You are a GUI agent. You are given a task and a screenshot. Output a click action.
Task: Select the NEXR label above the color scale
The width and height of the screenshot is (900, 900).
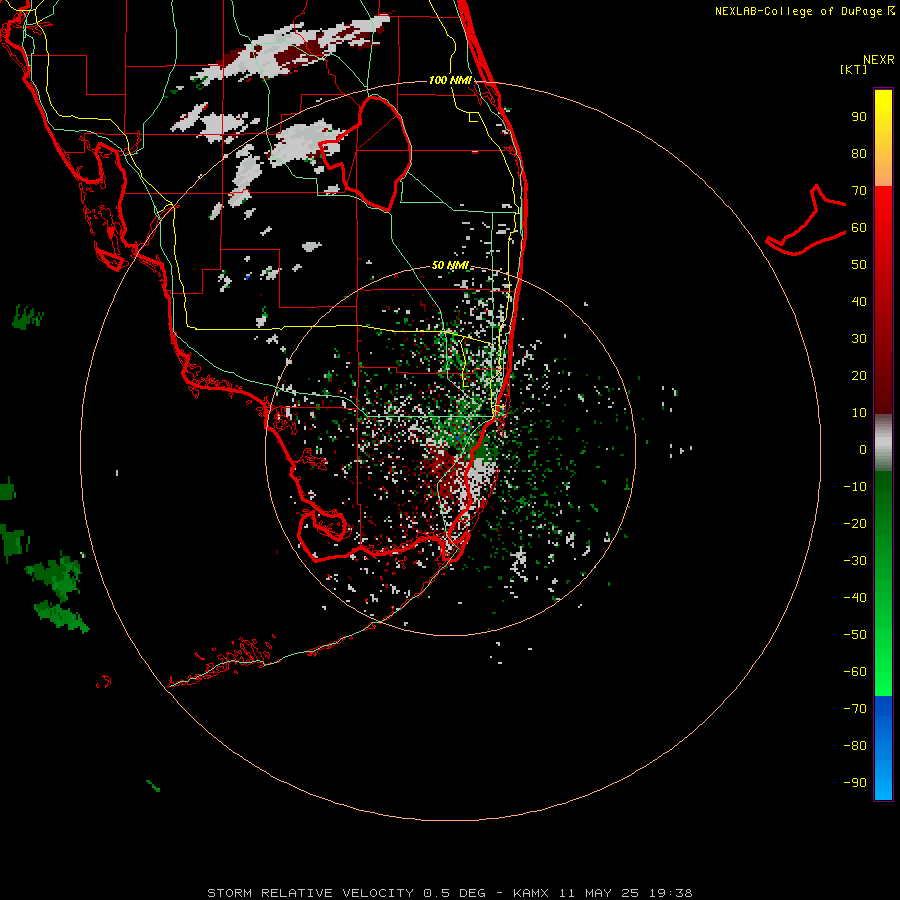pyautogui.click(x=879, y=60)
